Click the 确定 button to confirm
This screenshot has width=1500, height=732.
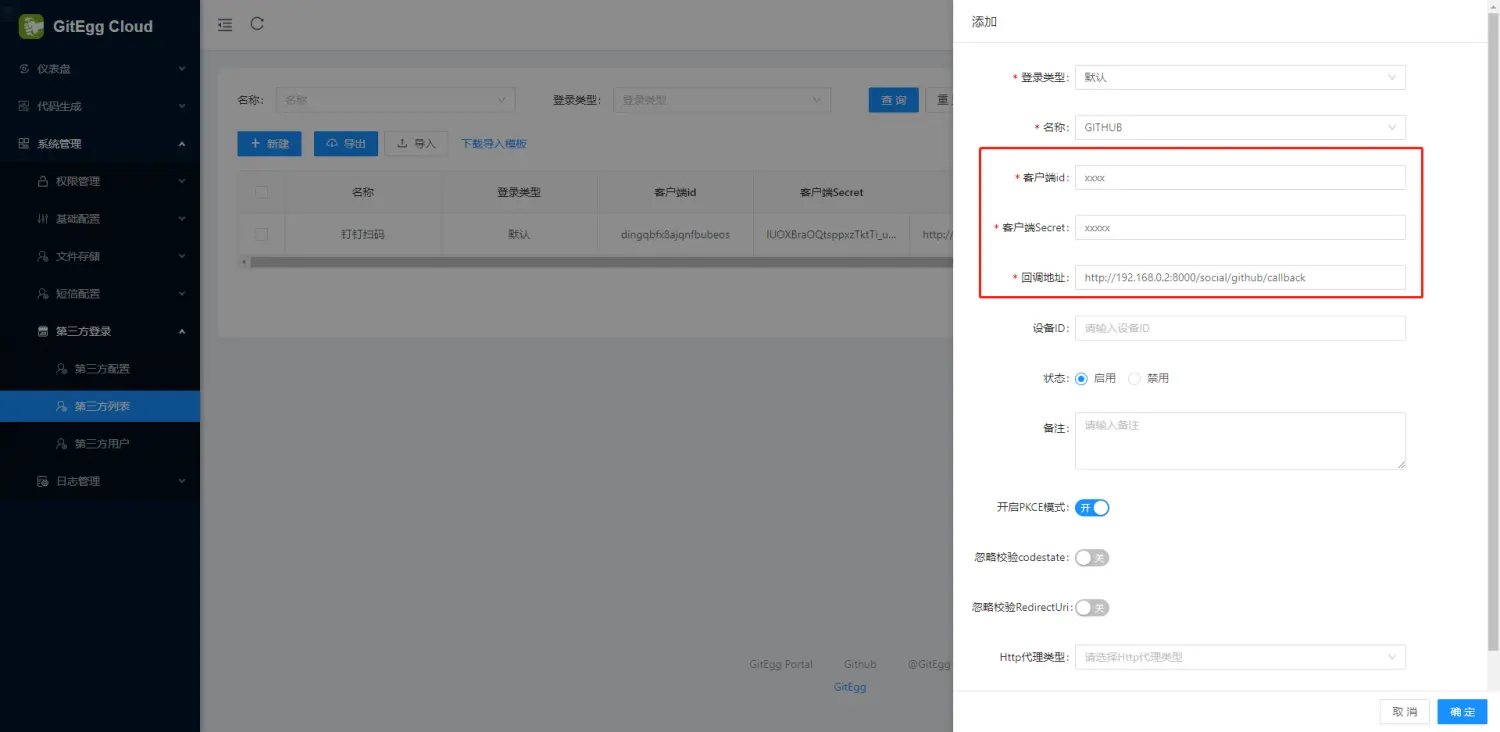coord(1462,712)
